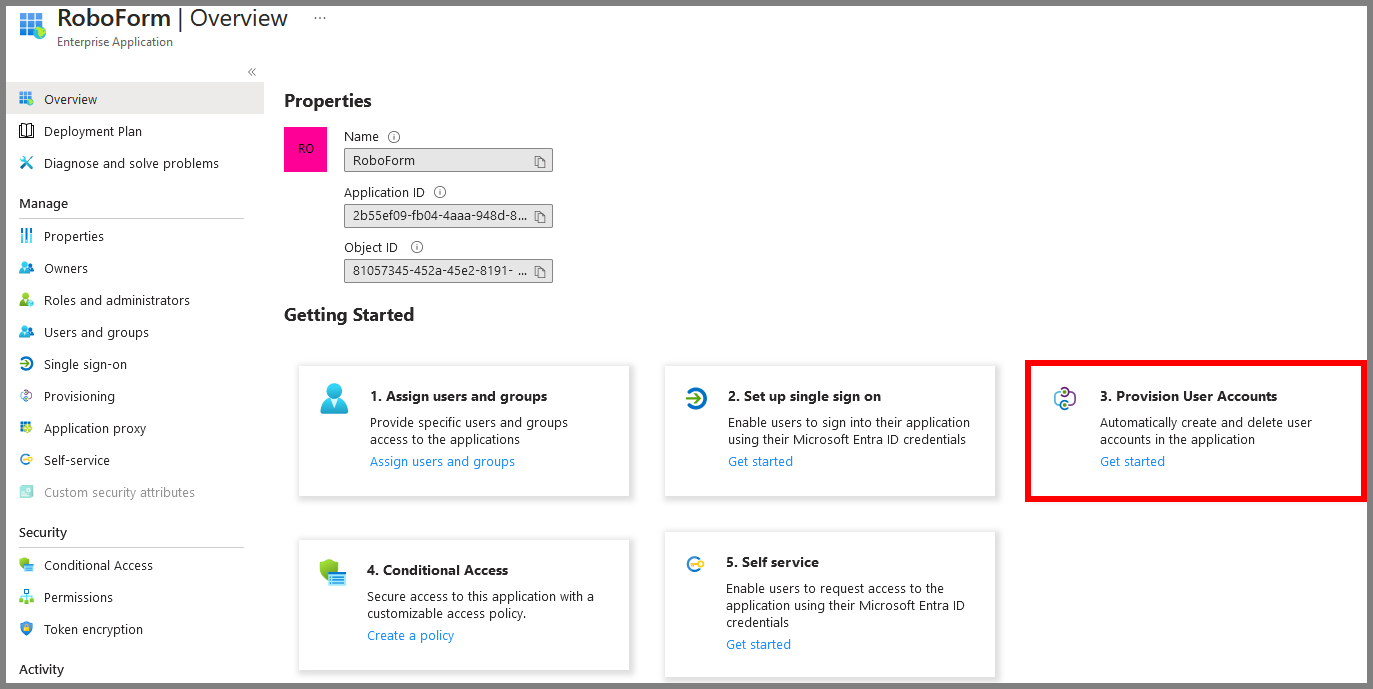
Task: Click the Deployment Plan book icon
Action: (x=26, y=131)
